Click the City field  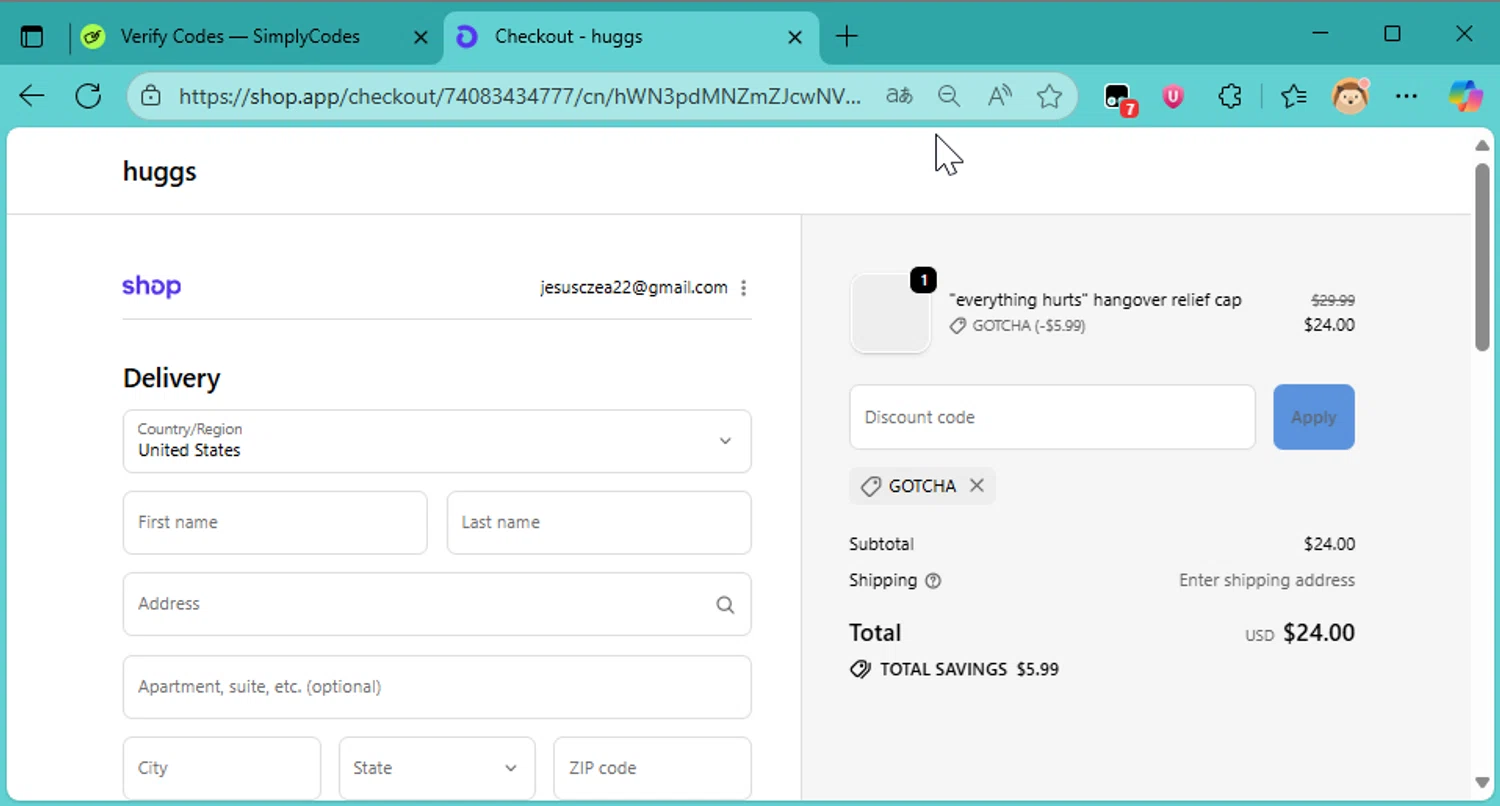coord(222,768)
